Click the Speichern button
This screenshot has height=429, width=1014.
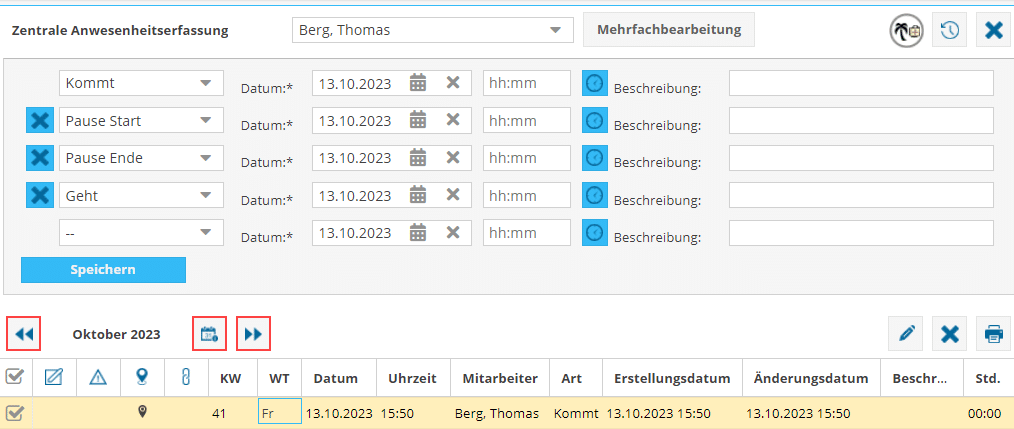point(103,270)
